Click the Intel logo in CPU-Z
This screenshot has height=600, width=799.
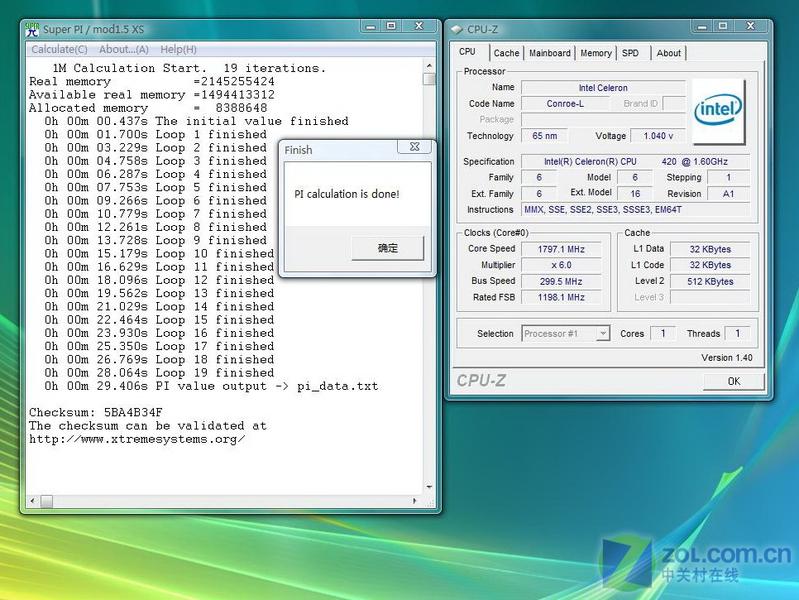tap(718, 111)
